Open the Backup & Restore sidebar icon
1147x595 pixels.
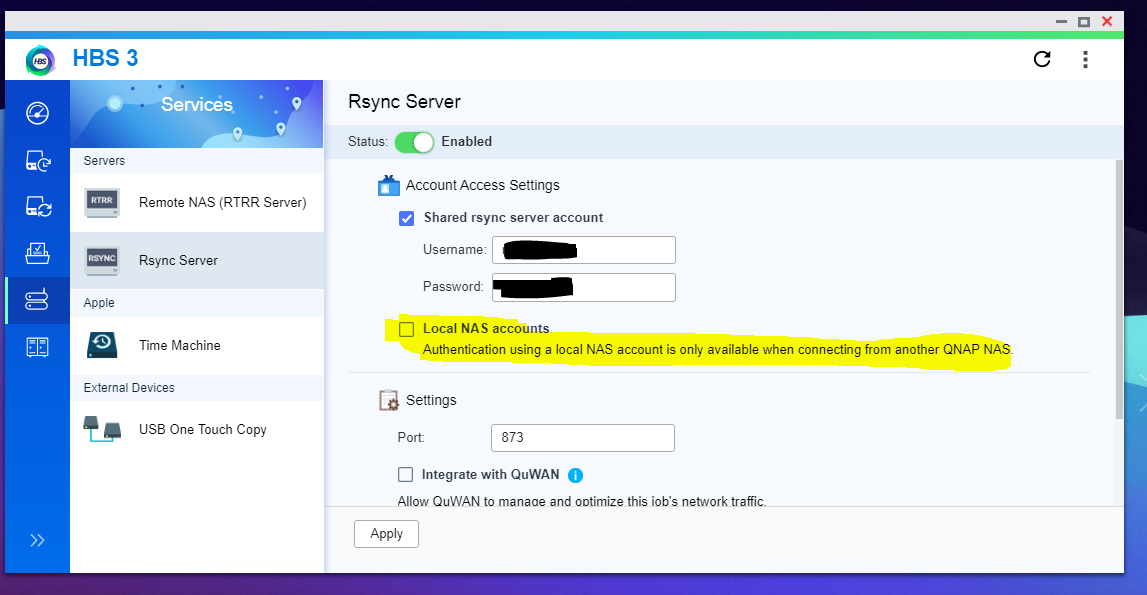click(37, 159)
